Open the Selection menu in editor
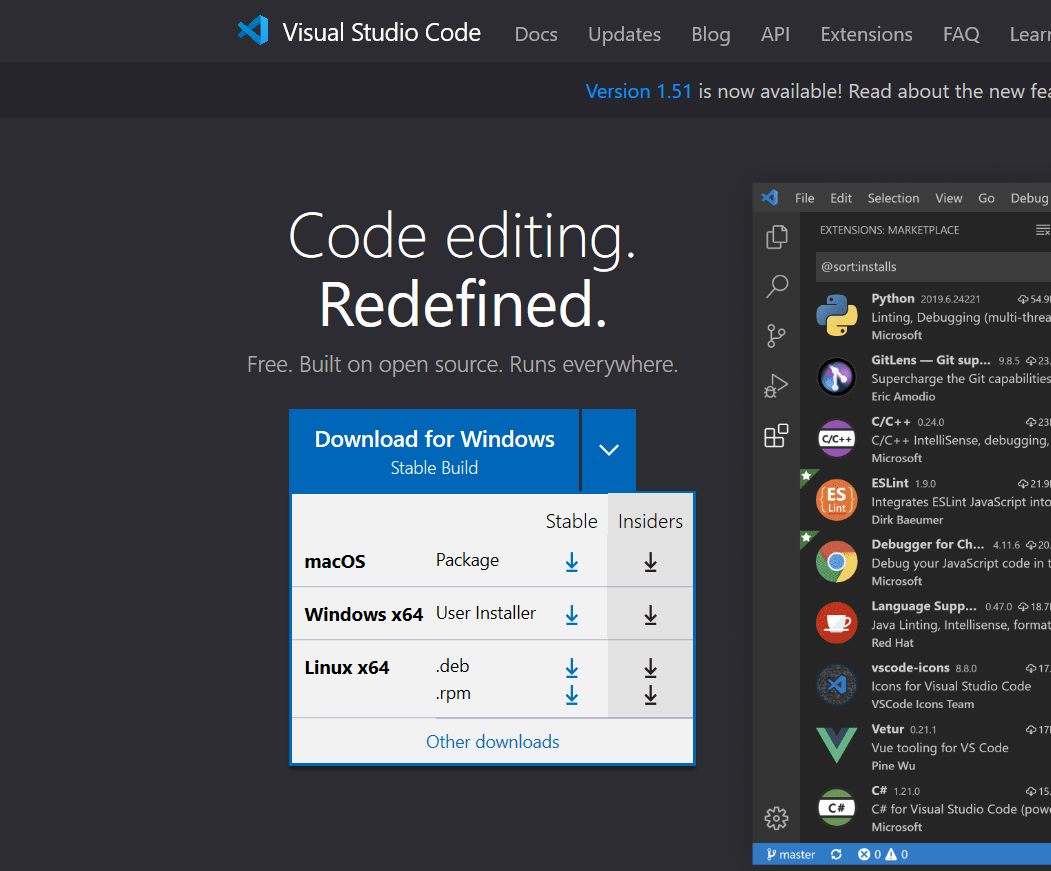 pos(893,198)
